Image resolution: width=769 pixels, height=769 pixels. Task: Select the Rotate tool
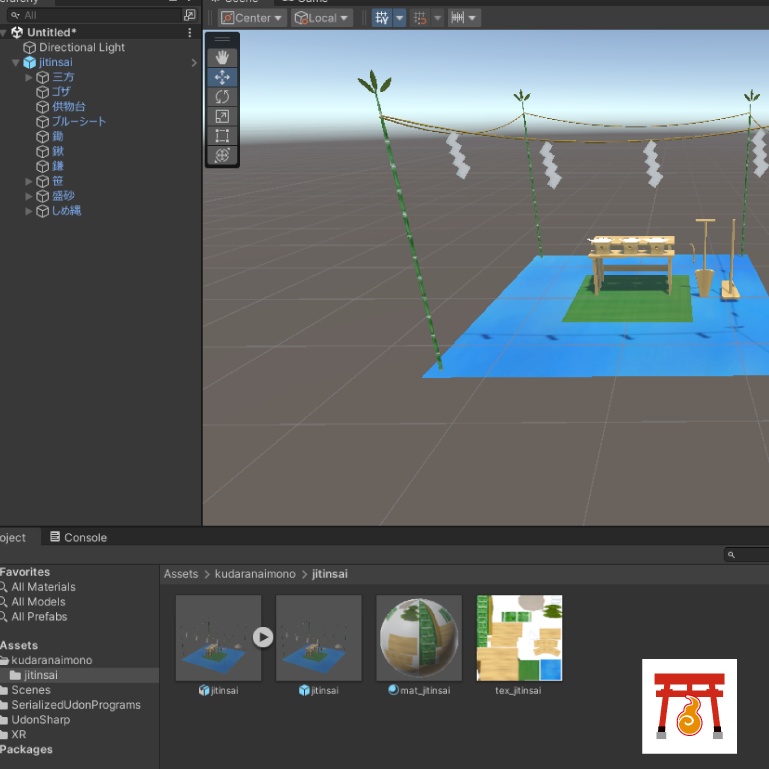(222, 97)
